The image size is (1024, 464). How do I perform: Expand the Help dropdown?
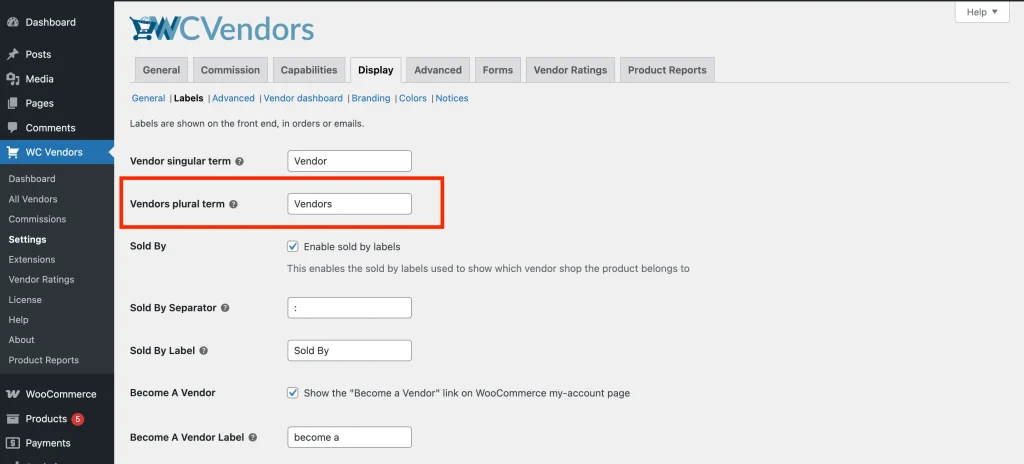pyautogui.click(x=982, y=12)
